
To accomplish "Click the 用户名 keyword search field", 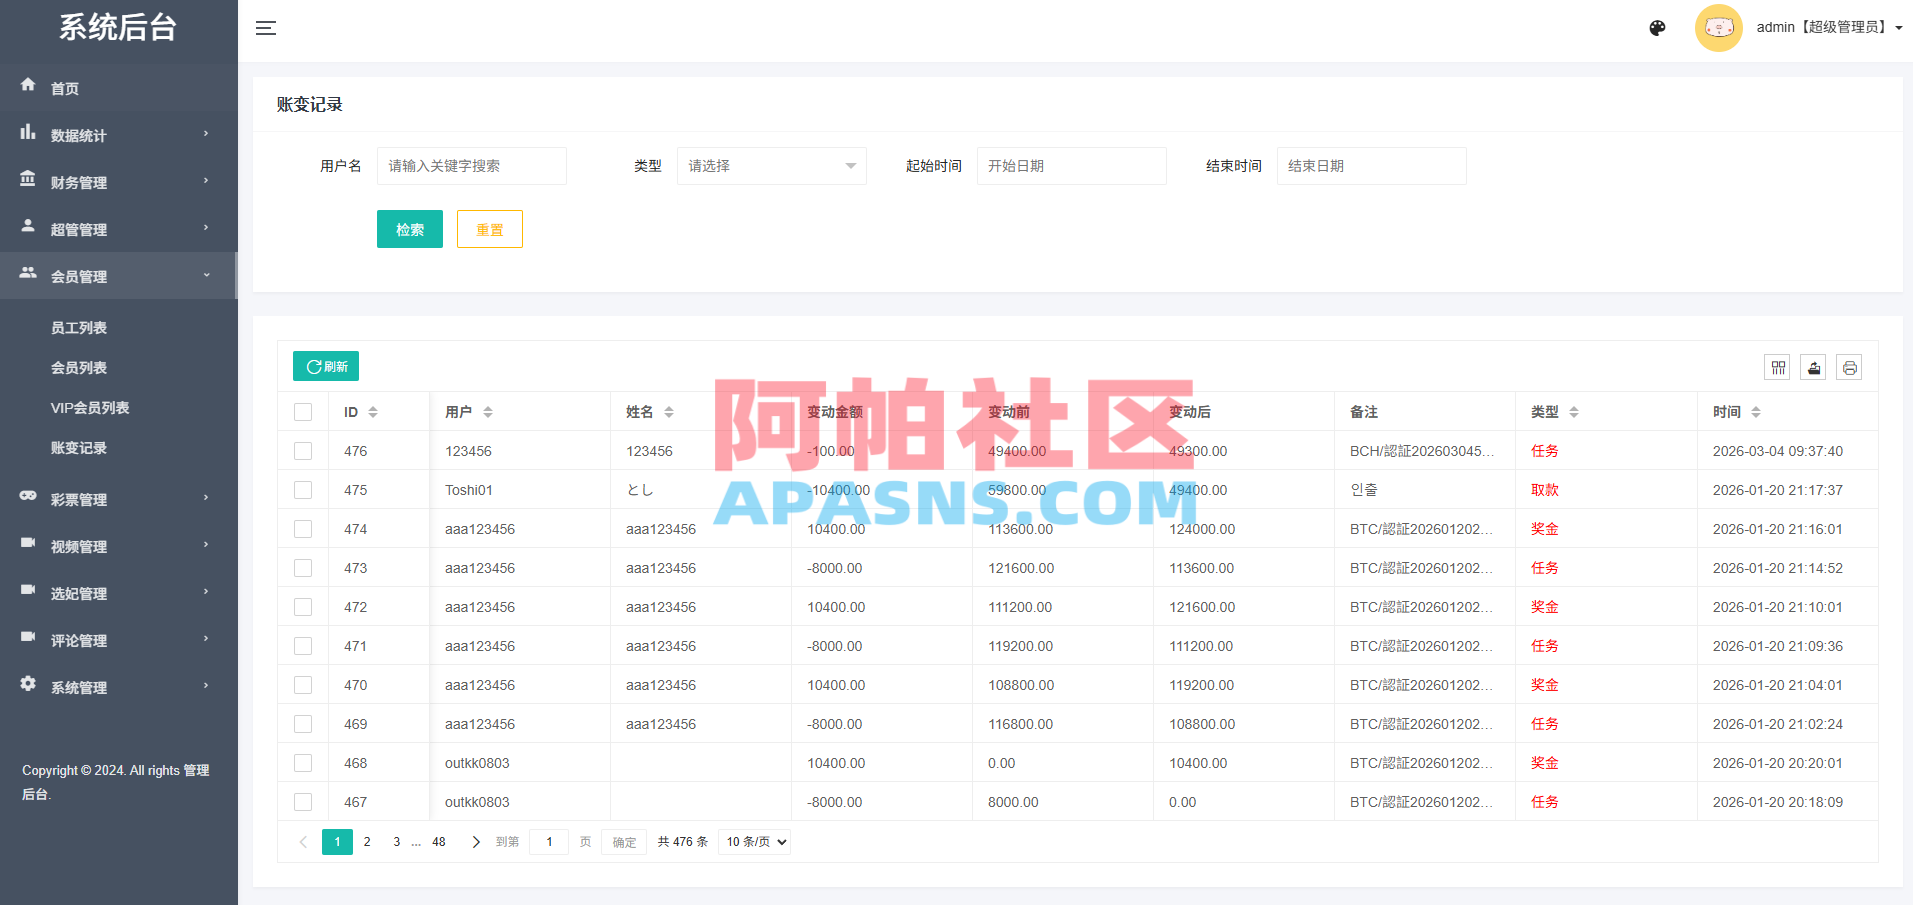I will 472,166.
